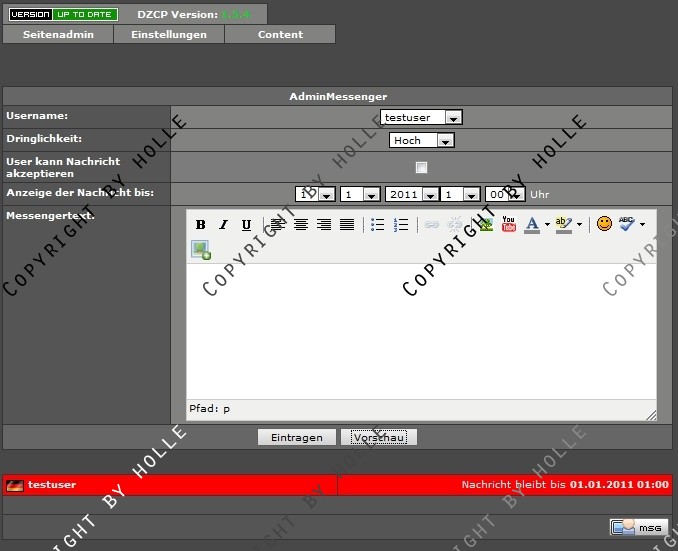Click the insert link icon
The width and height of the screenshot is (678, 551).
[431, 224]
